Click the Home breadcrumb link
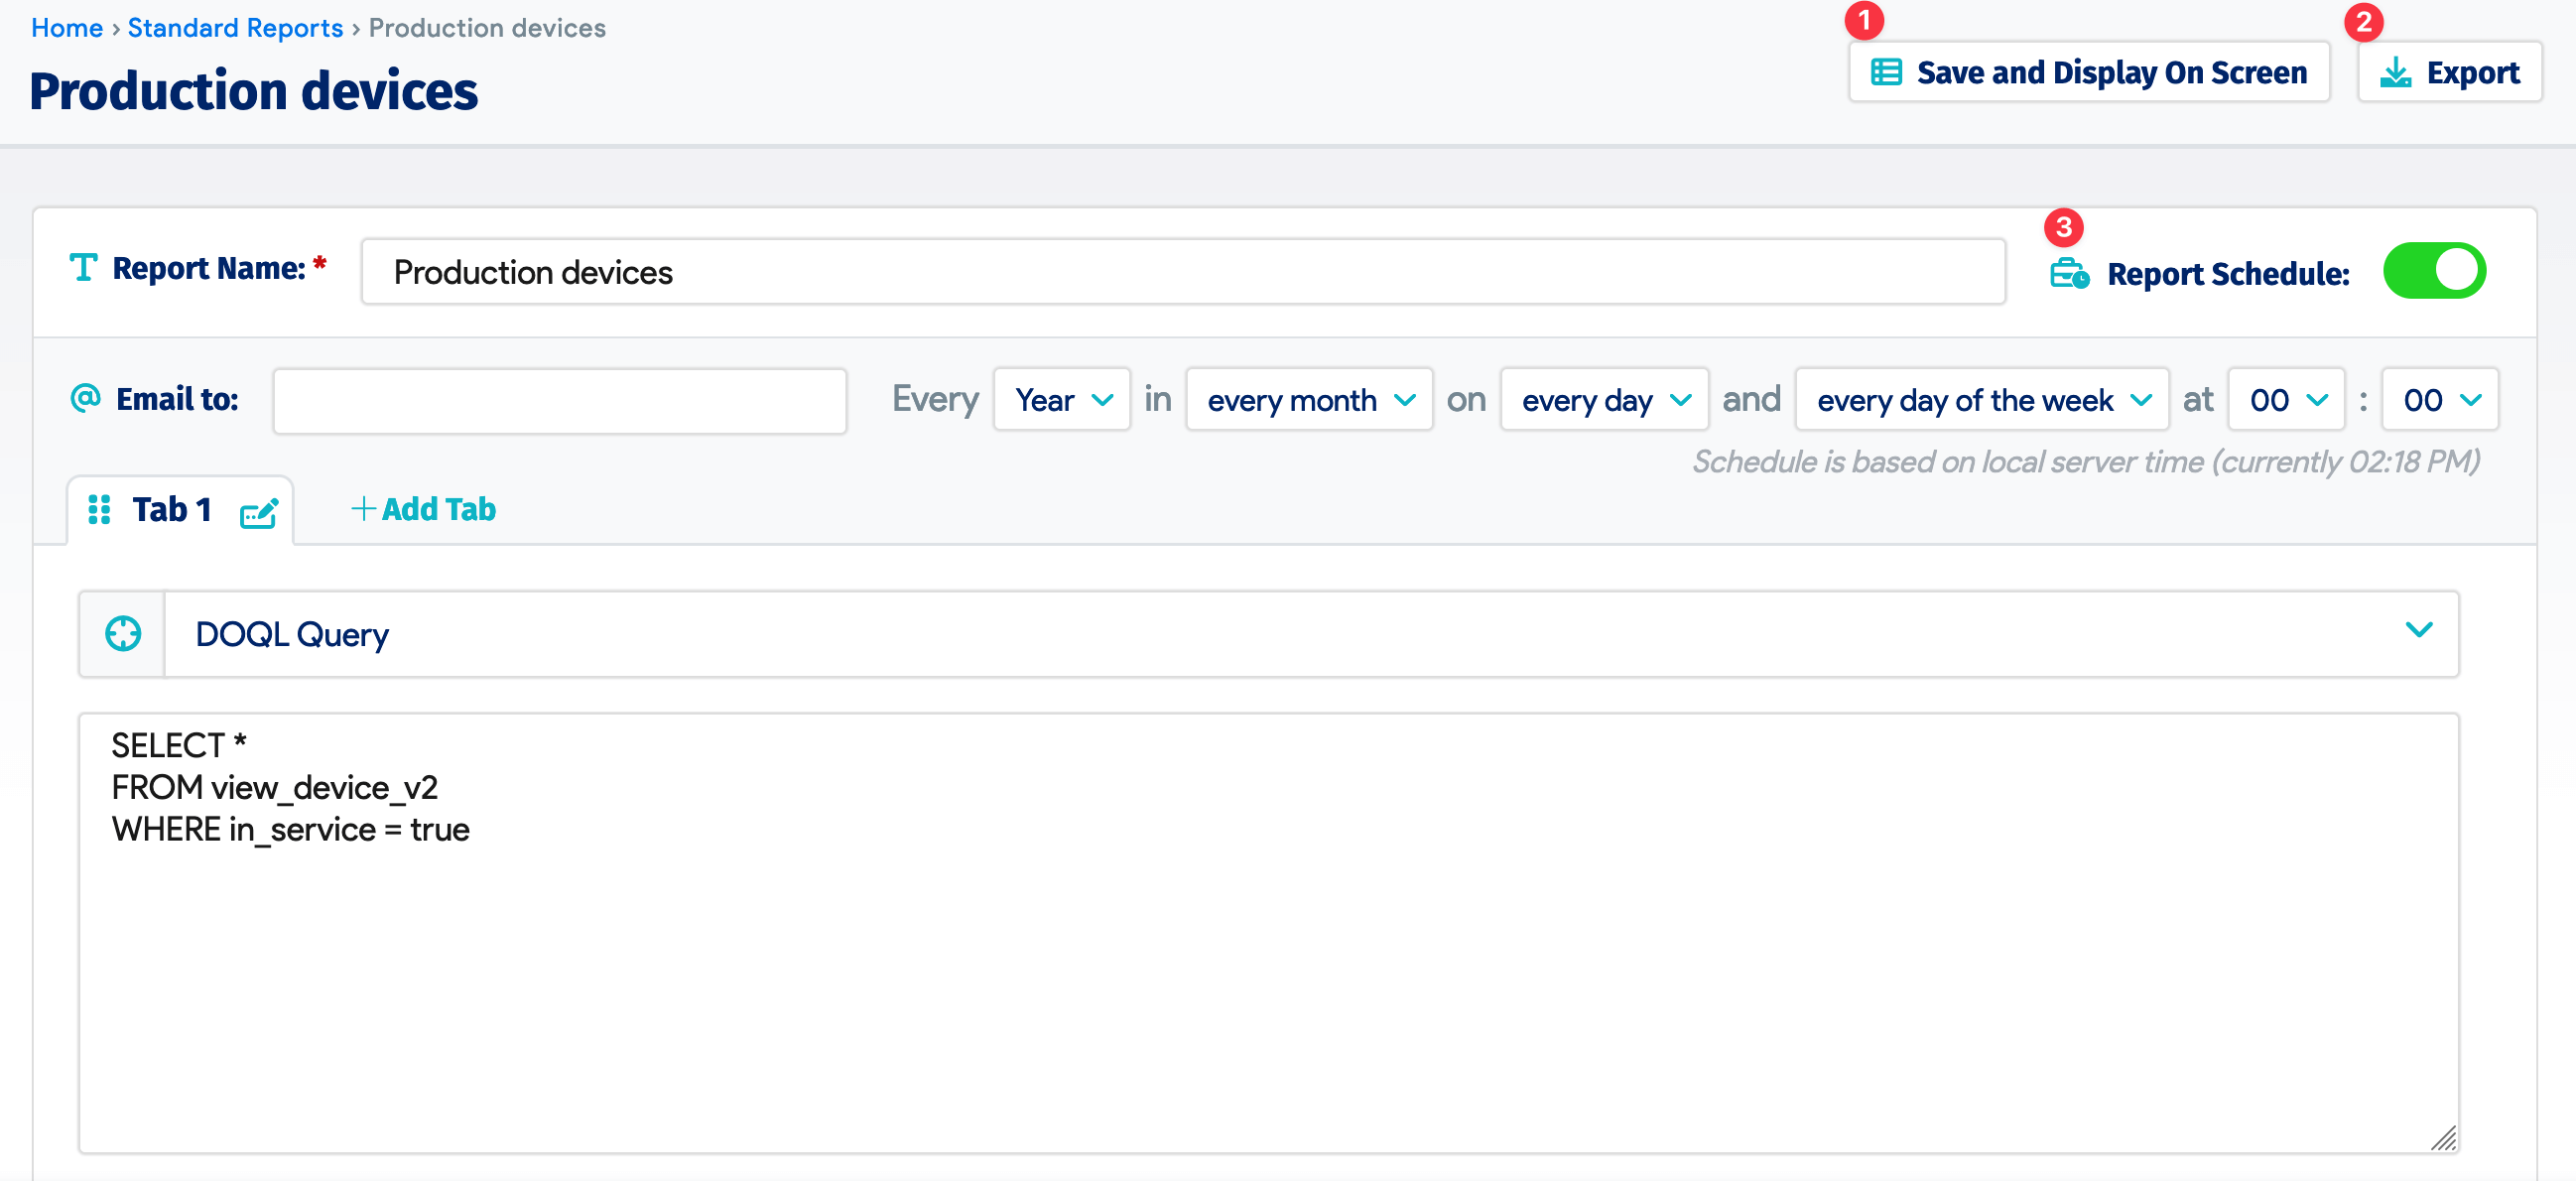 pyautogui.click(x=66, y=28)
